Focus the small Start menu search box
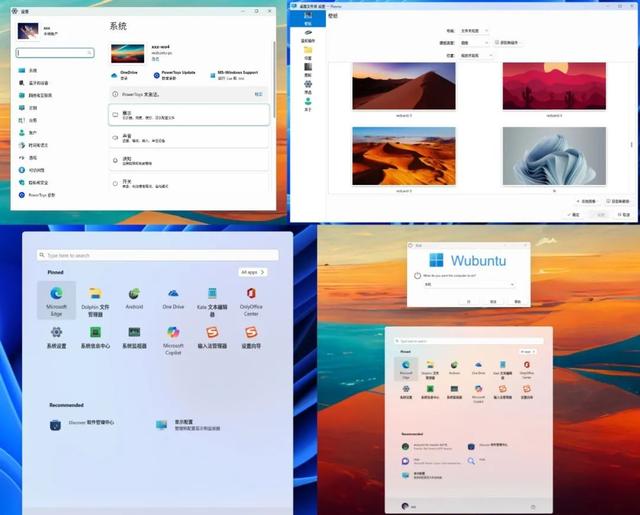The width and height of the screenshot is (640, 515). point(469,341)
